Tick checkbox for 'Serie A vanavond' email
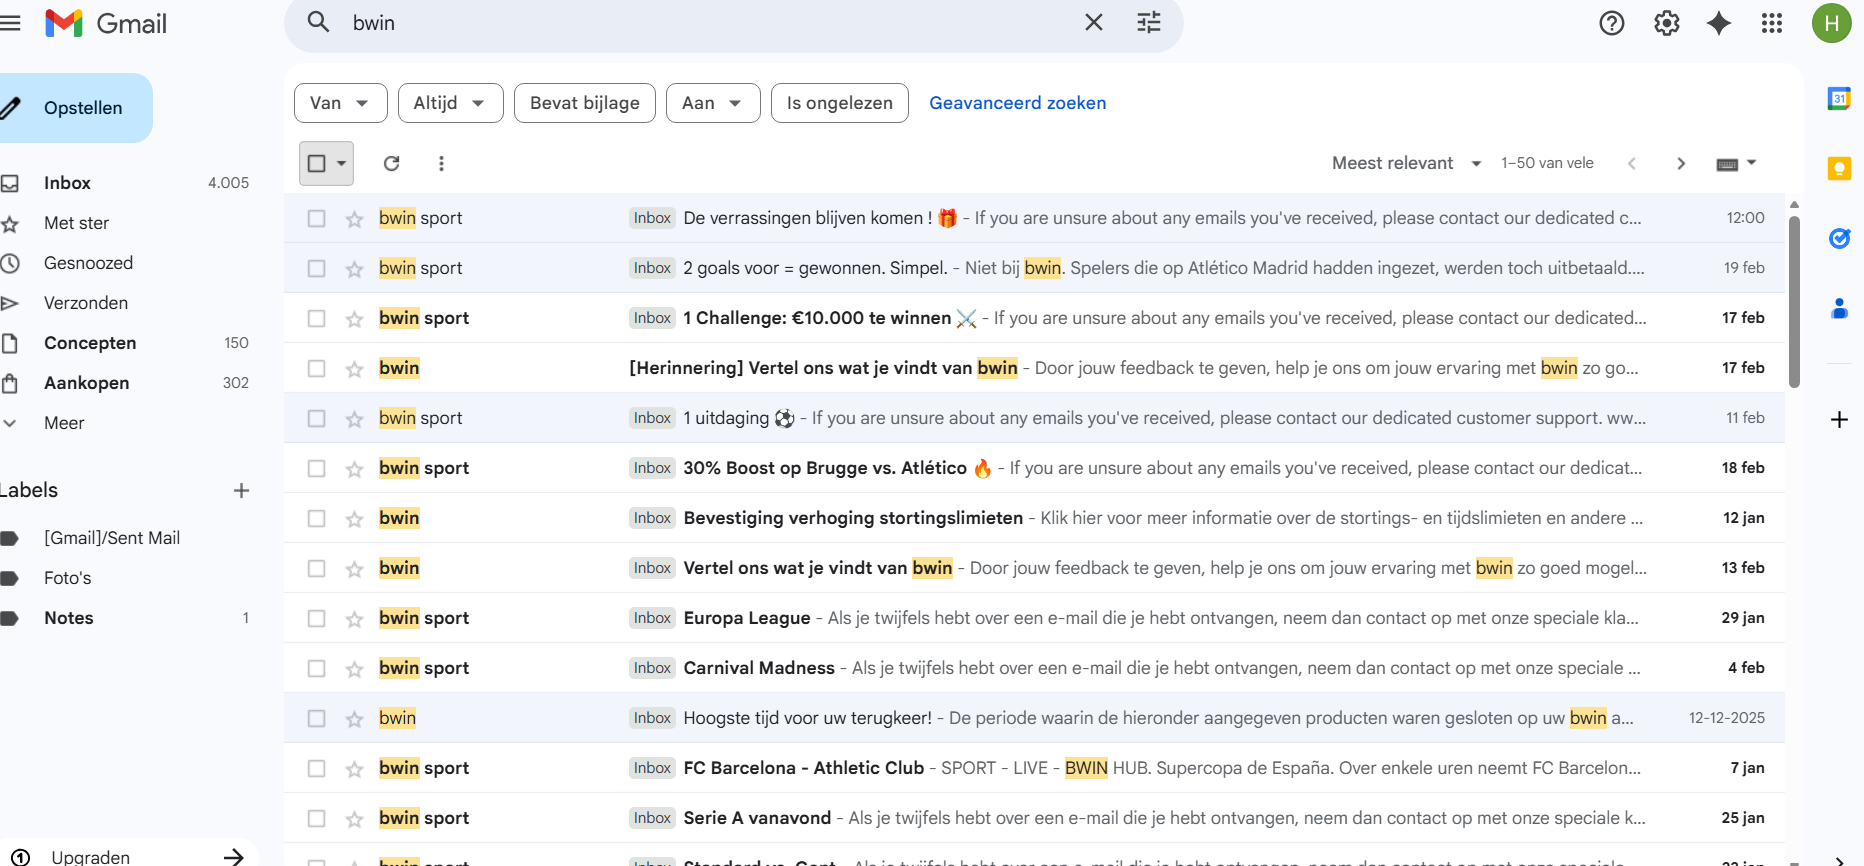The image size is (1864, 866). point(317,818)
